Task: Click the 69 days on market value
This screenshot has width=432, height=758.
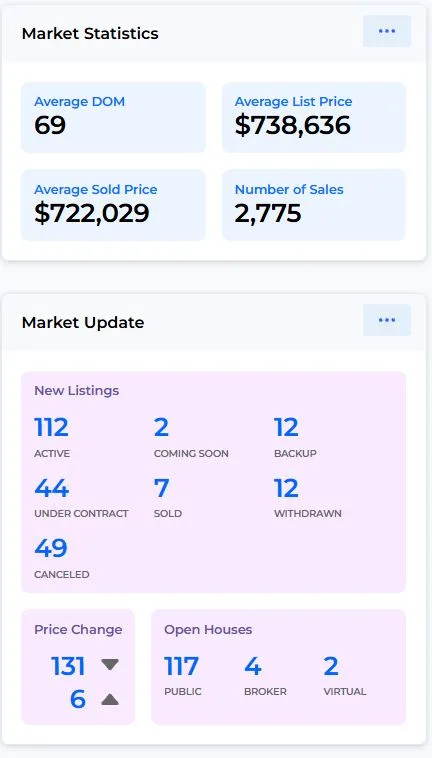Action: pos(50,125)
